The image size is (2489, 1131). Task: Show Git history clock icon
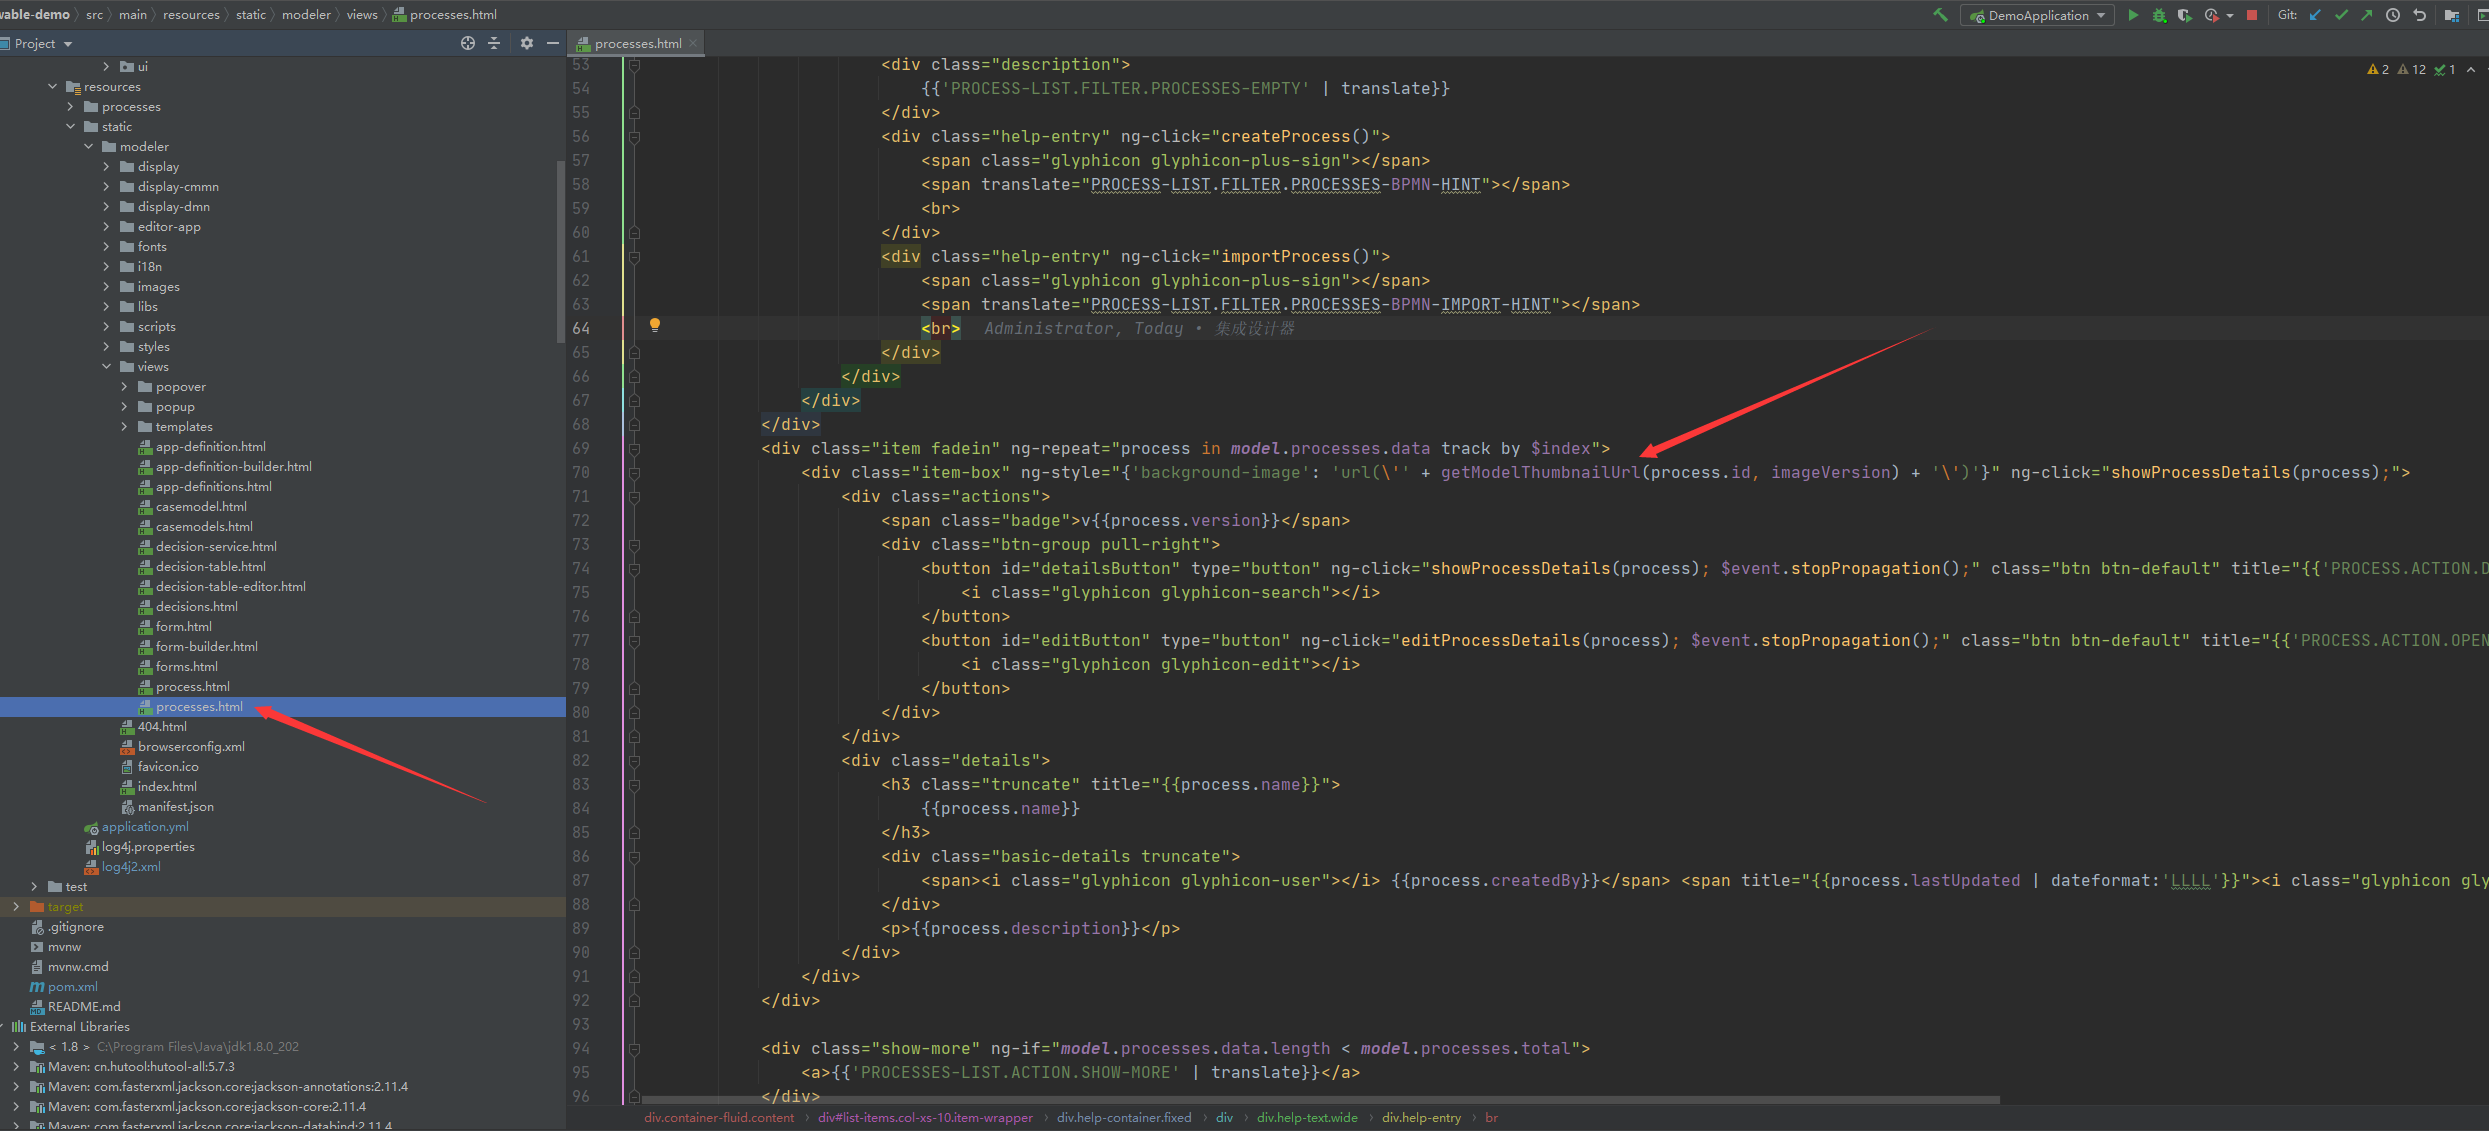(2393, 15)
